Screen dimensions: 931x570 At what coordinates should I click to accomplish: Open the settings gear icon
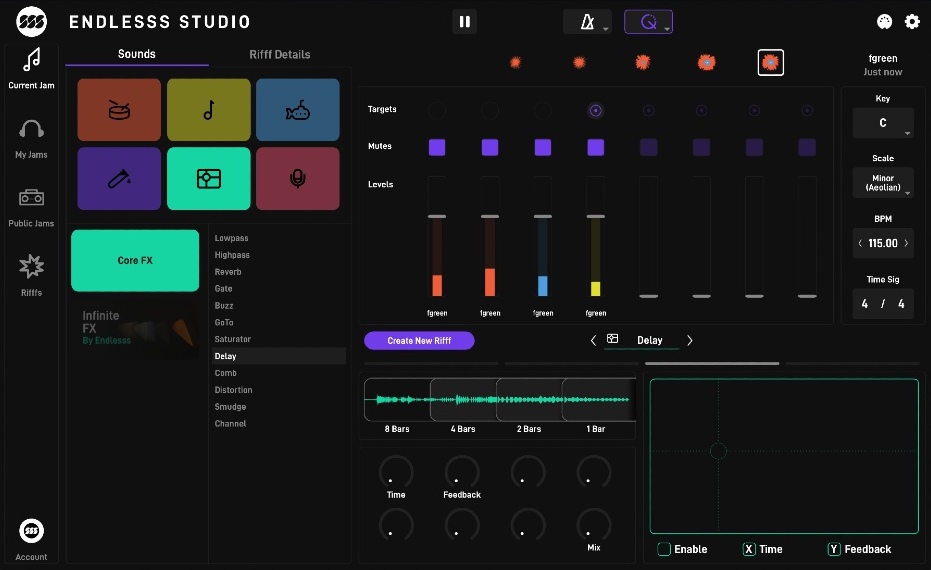pos(912,22)
